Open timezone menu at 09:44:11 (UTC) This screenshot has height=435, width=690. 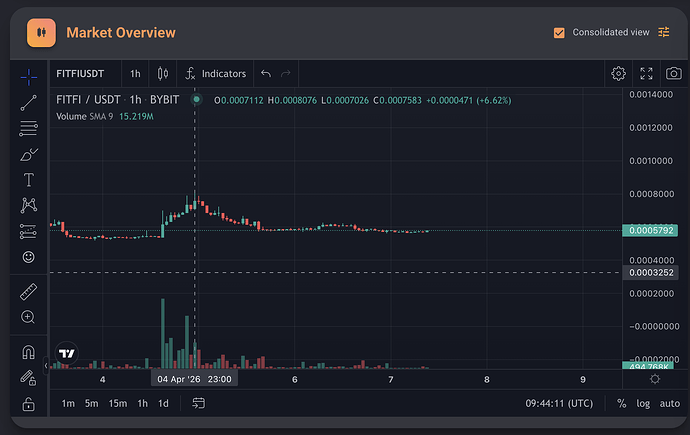click(559, 403)
